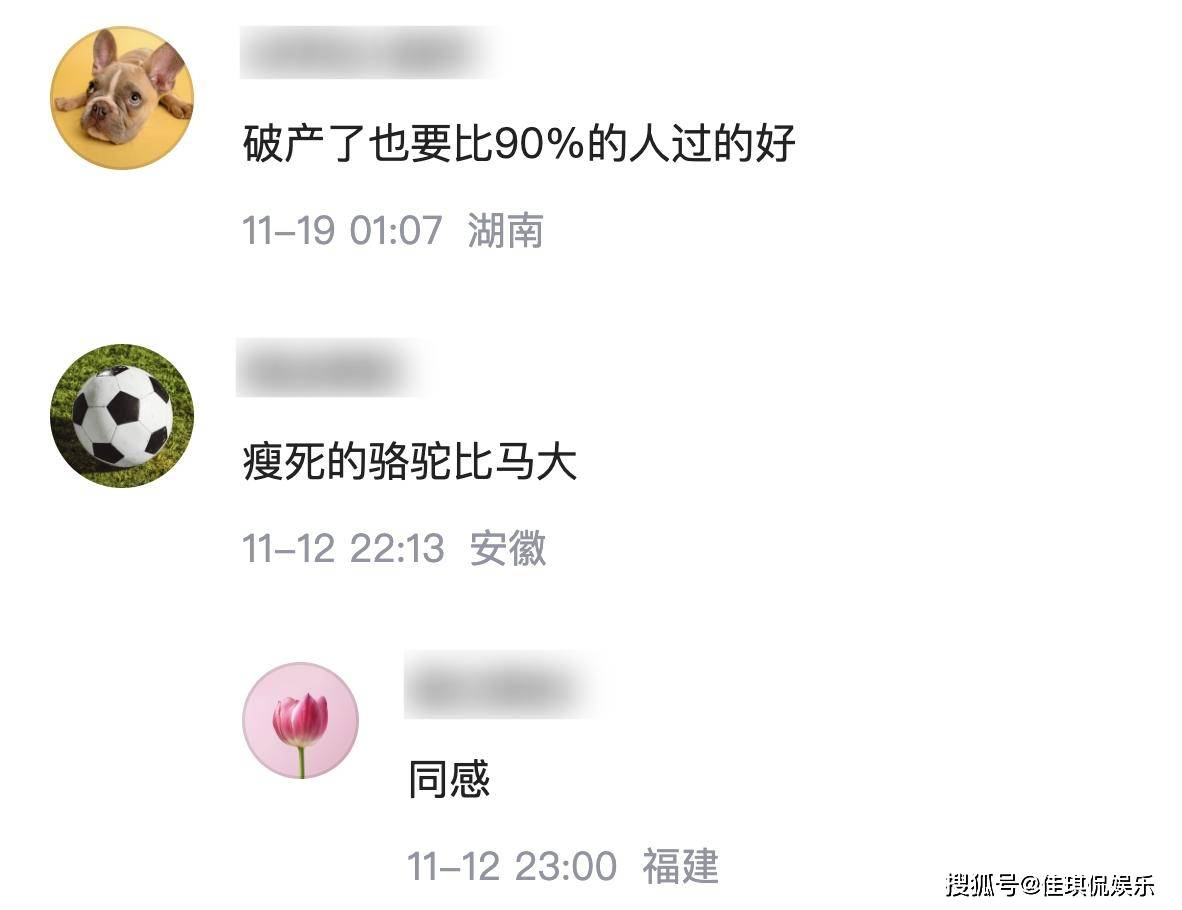Click the timestamp 11-19 01:07

point(342,230)
